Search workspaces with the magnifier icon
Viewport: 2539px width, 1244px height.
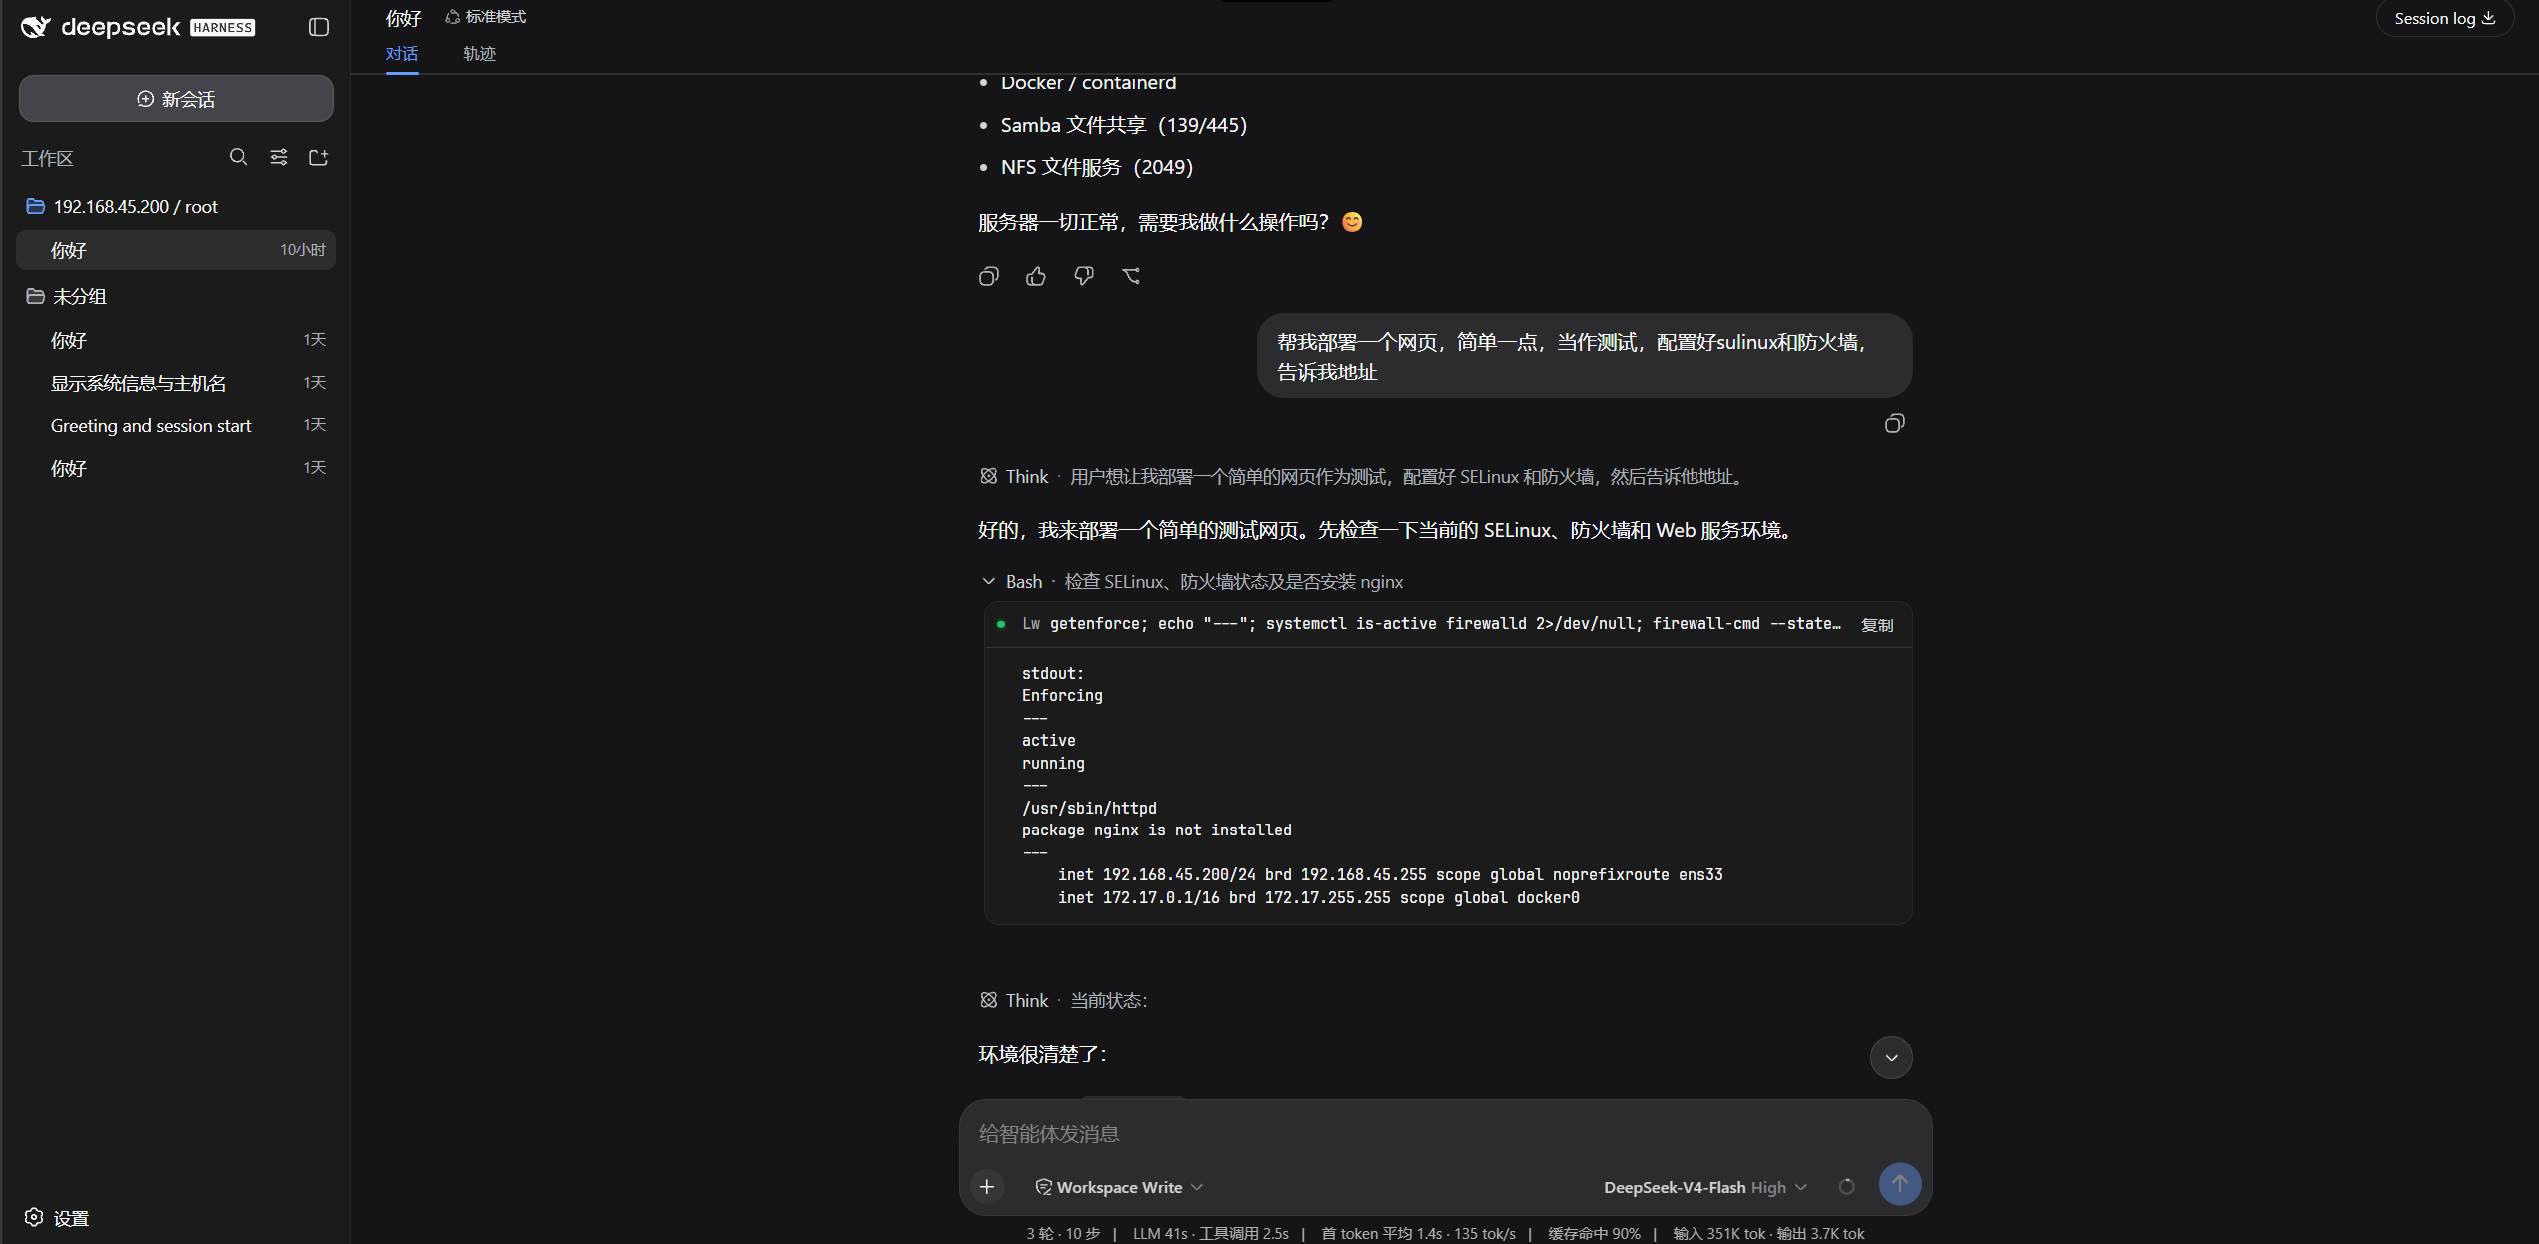(x=238, y=157)
